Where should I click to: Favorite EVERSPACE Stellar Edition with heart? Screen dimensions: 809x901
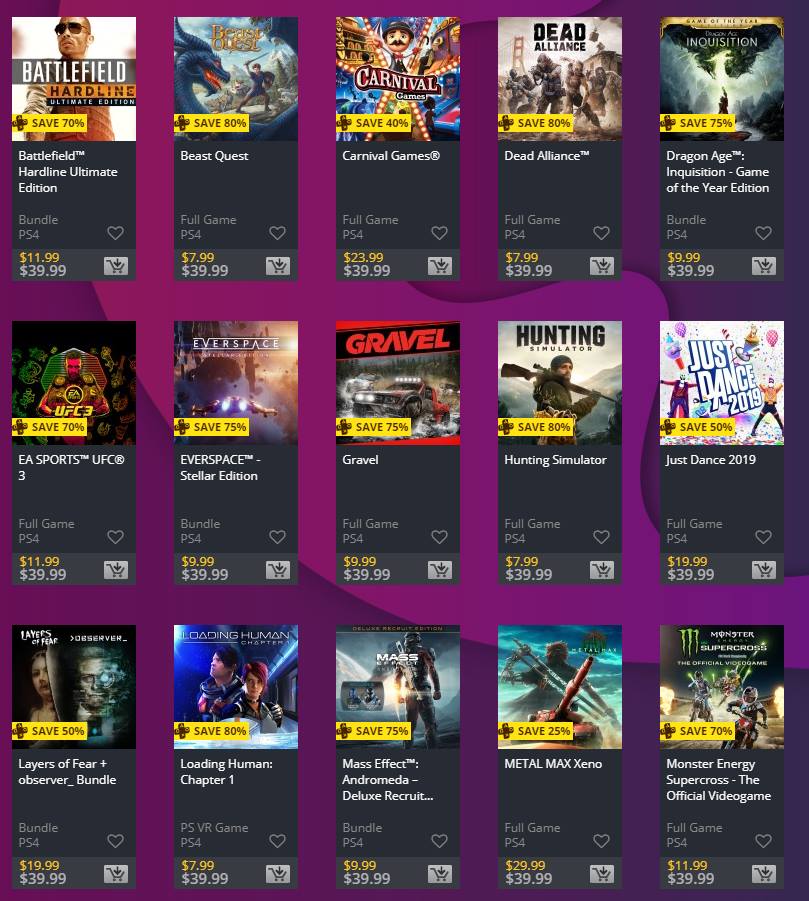[278, 537]
